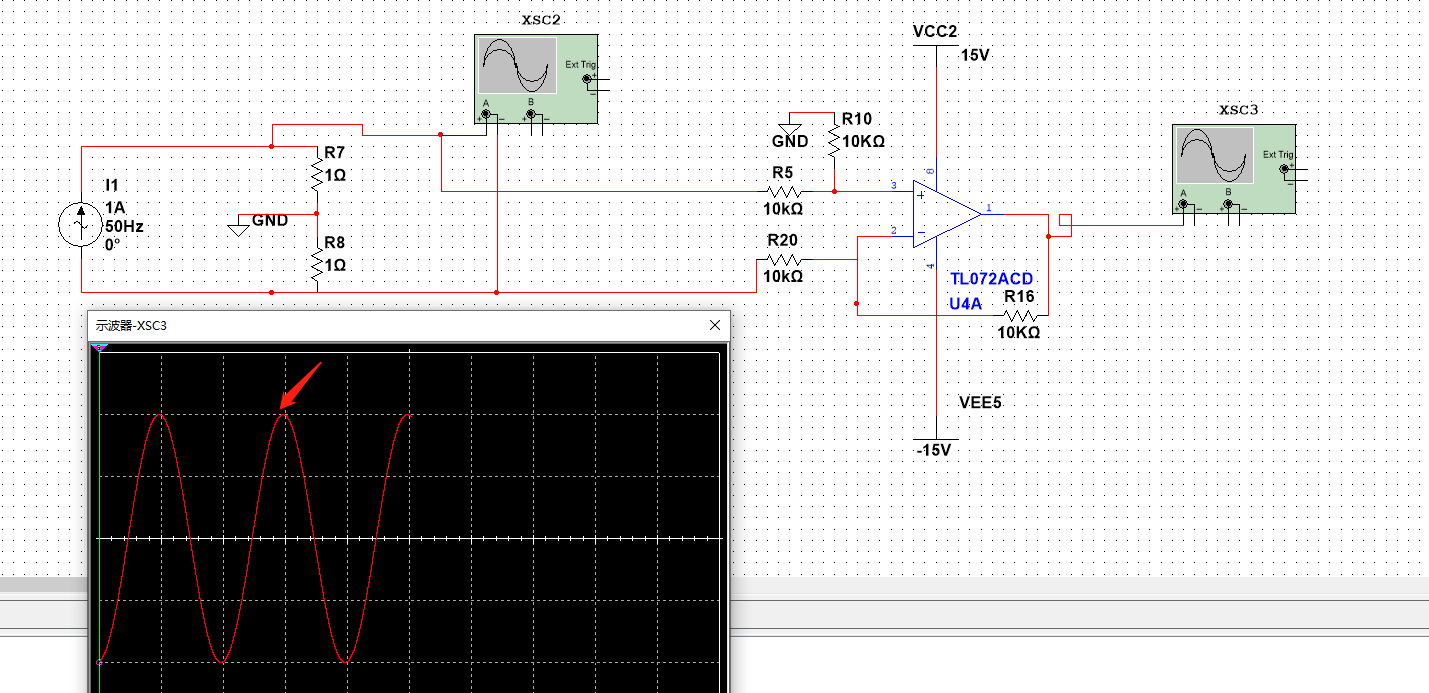The image size is (1429, 693).
Task: Select resistor R10 symbol
Action: (x=833, y=142)
